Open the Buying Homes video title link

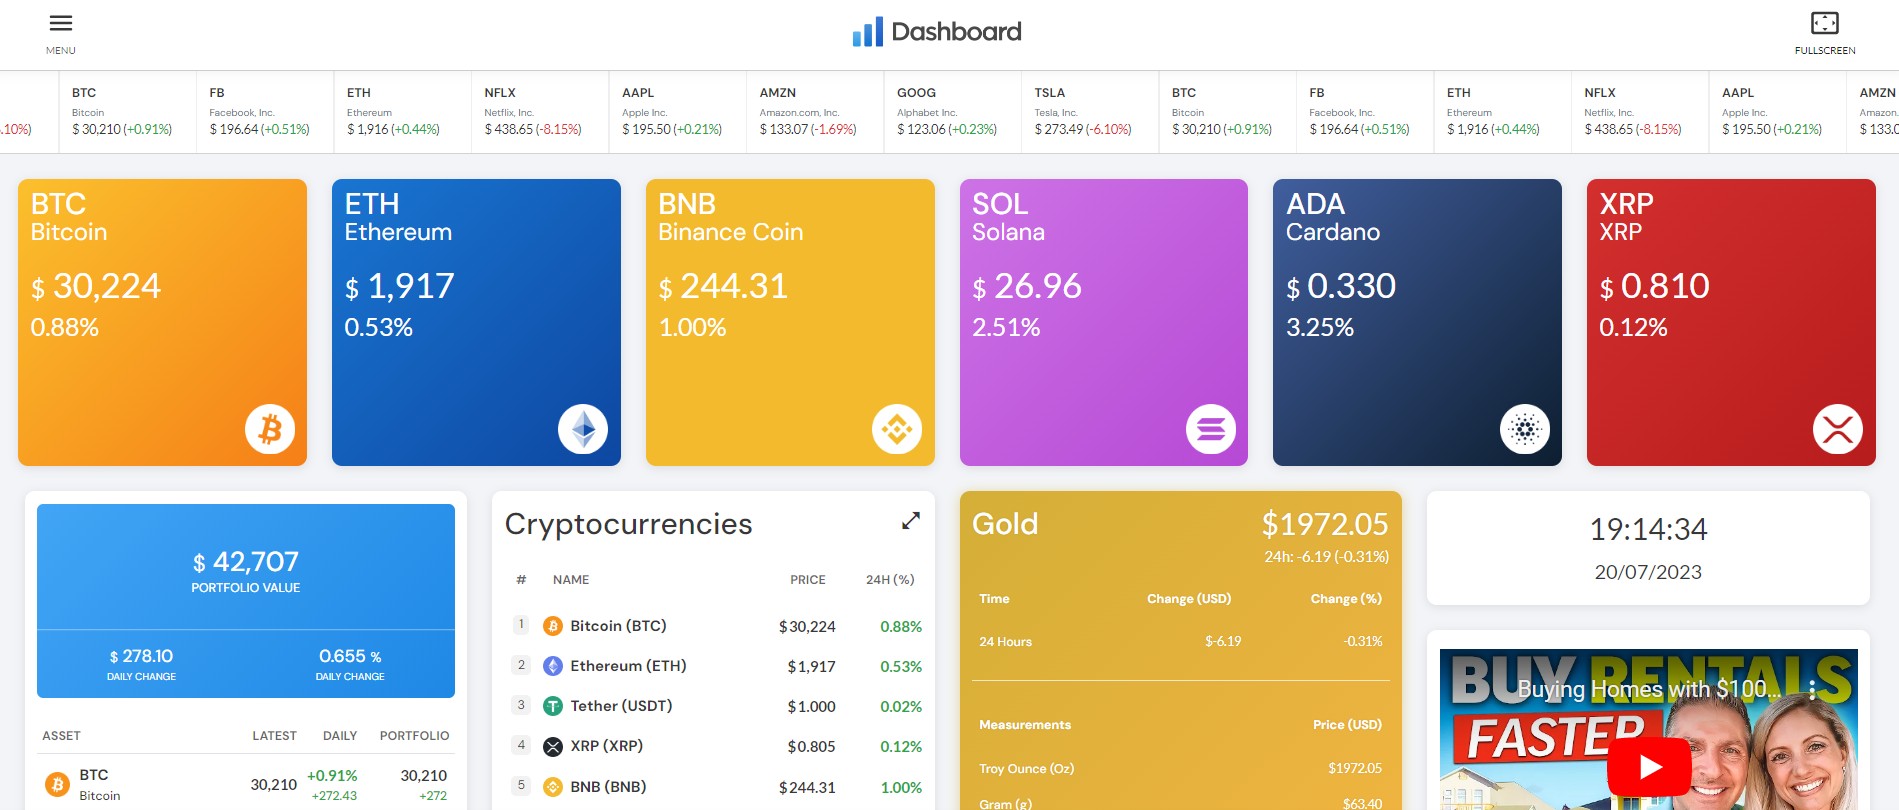point(1649,689)
